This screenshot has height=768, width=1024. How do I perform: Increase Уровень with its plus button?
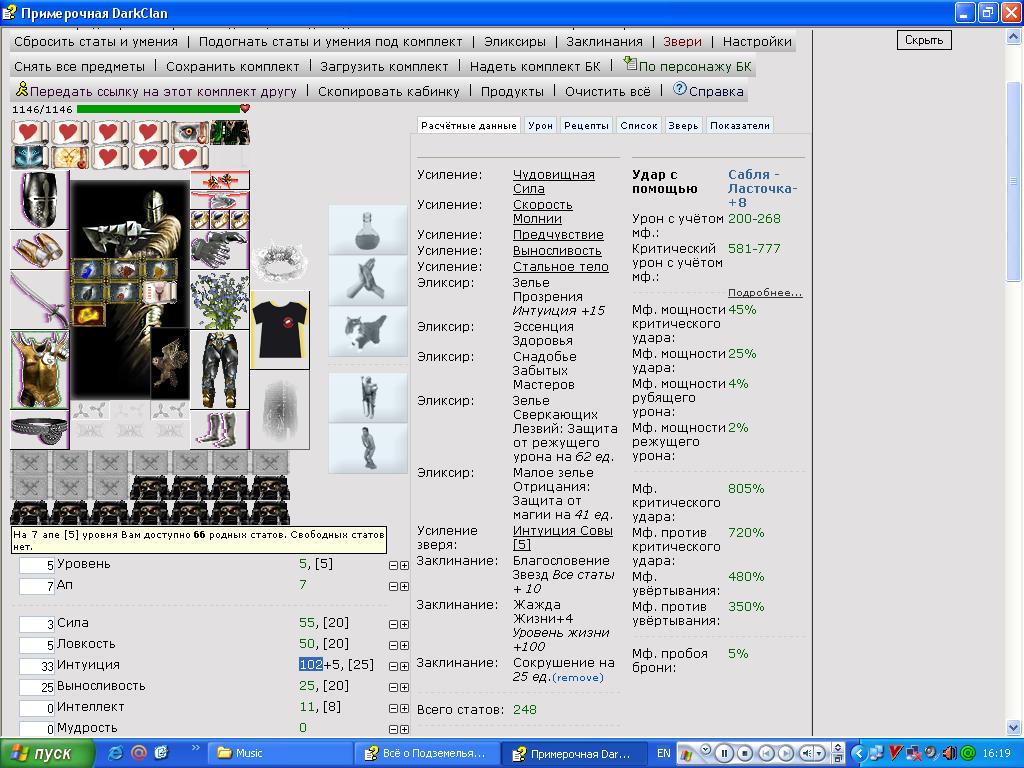(x=404, y=566)
